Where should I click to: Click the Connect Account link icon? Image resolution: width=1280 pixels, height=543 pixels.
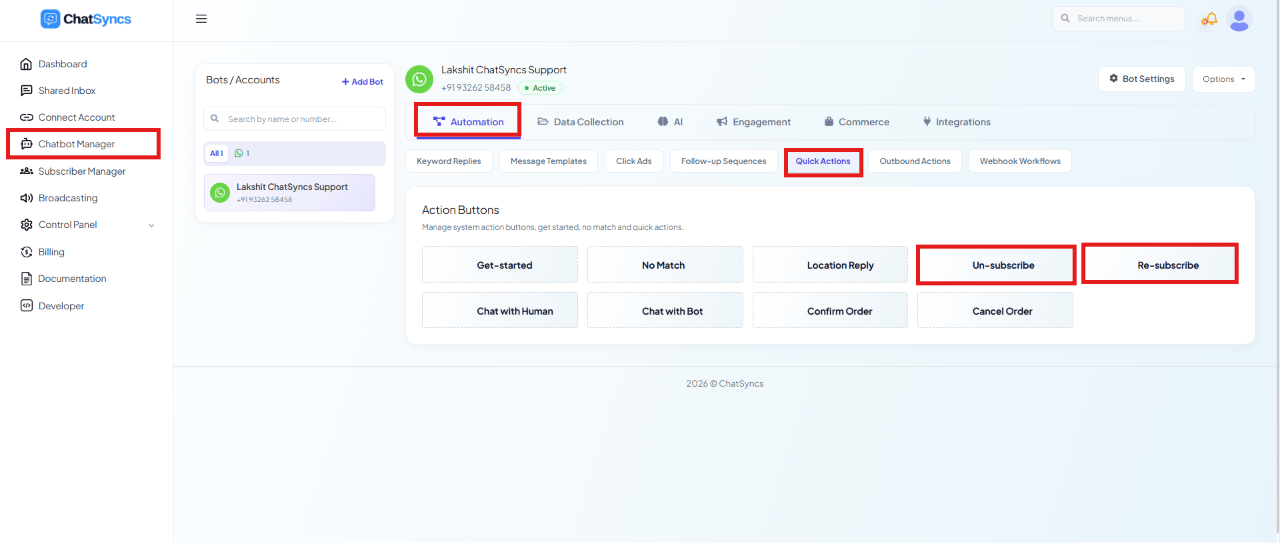27,118
